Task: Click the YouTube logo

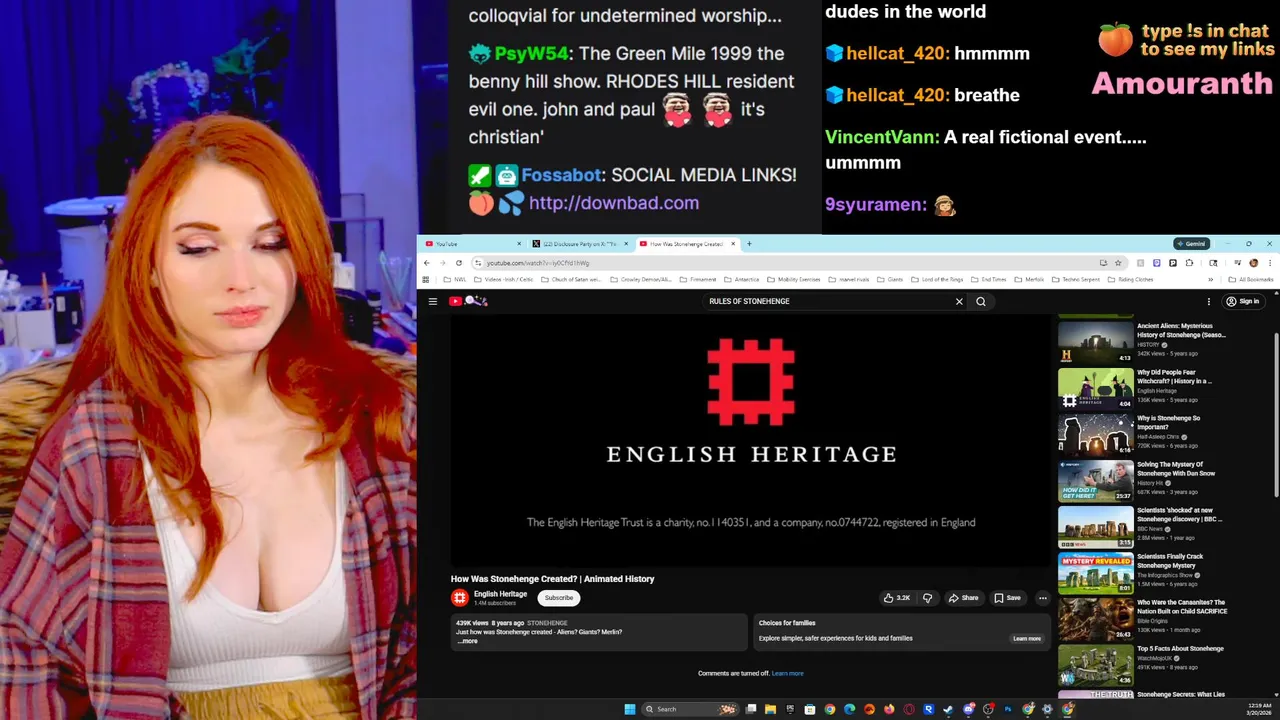Action: (467, 301)
